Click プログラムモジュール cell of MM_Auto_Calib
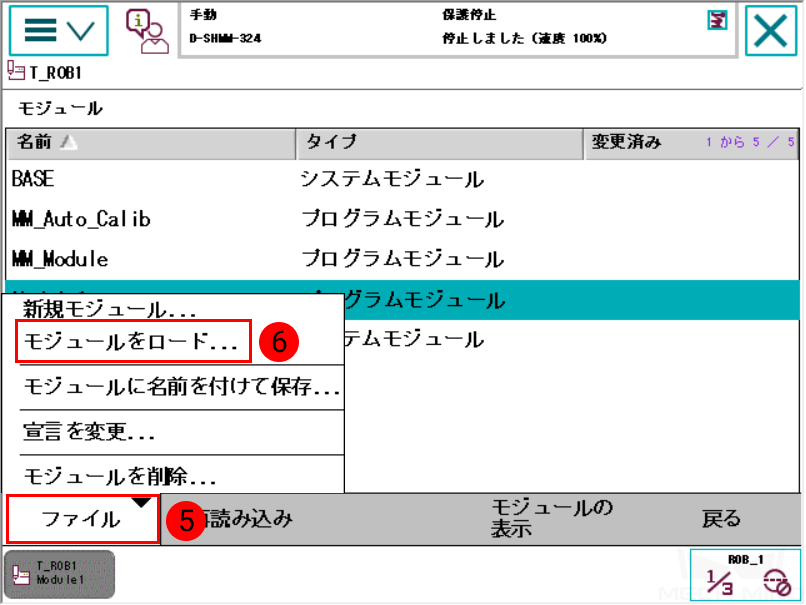 click(402, 219)
